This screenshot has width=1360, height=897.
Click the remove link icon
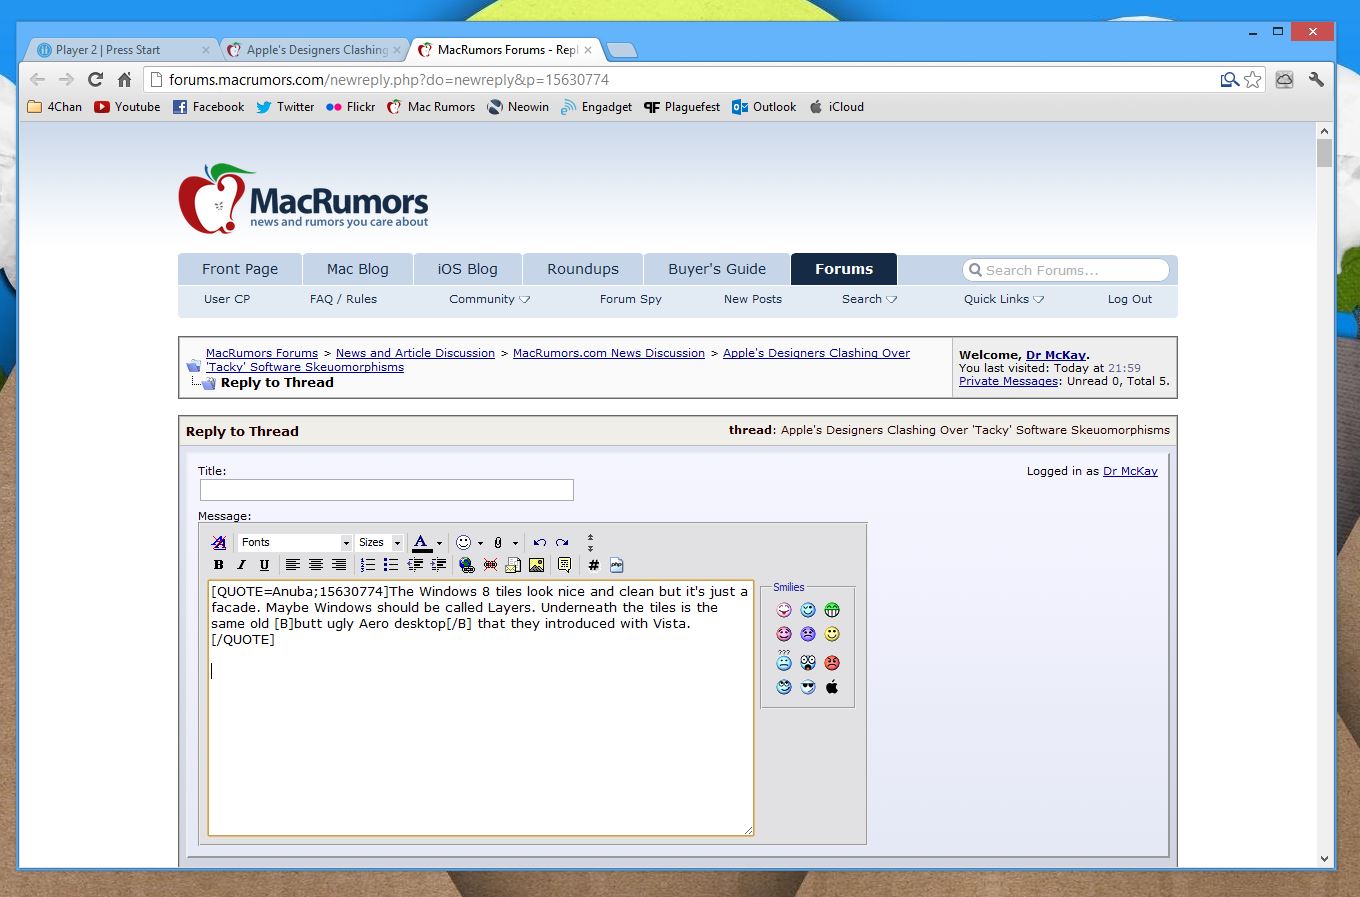490,565
